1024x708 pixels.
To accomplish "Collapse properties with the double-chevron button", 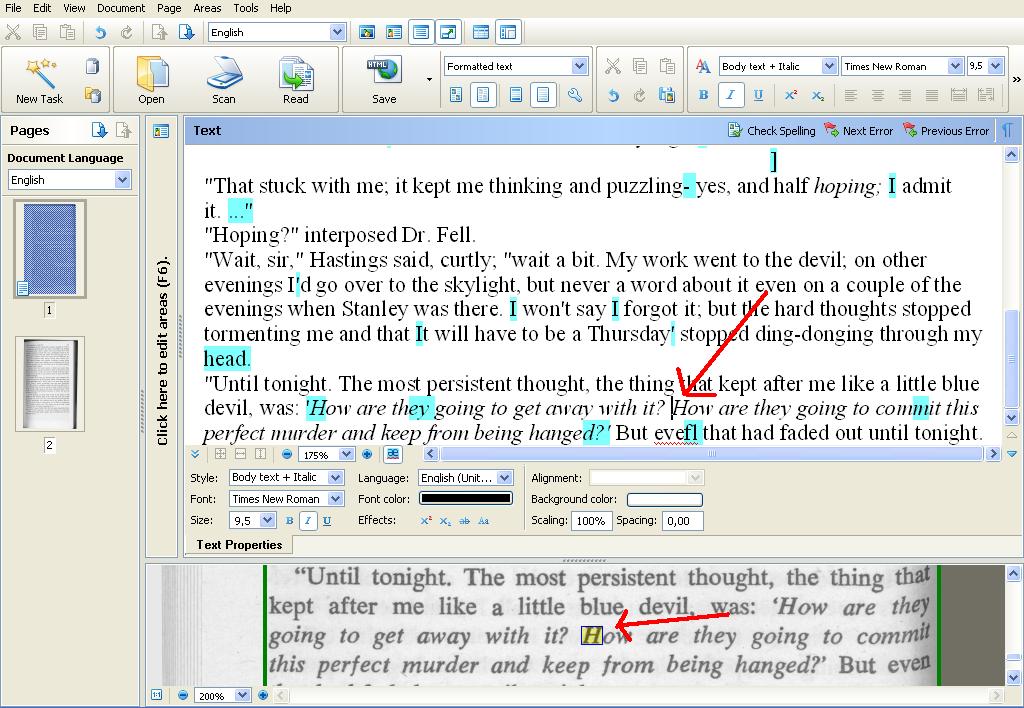I will (x=195, y=454).
